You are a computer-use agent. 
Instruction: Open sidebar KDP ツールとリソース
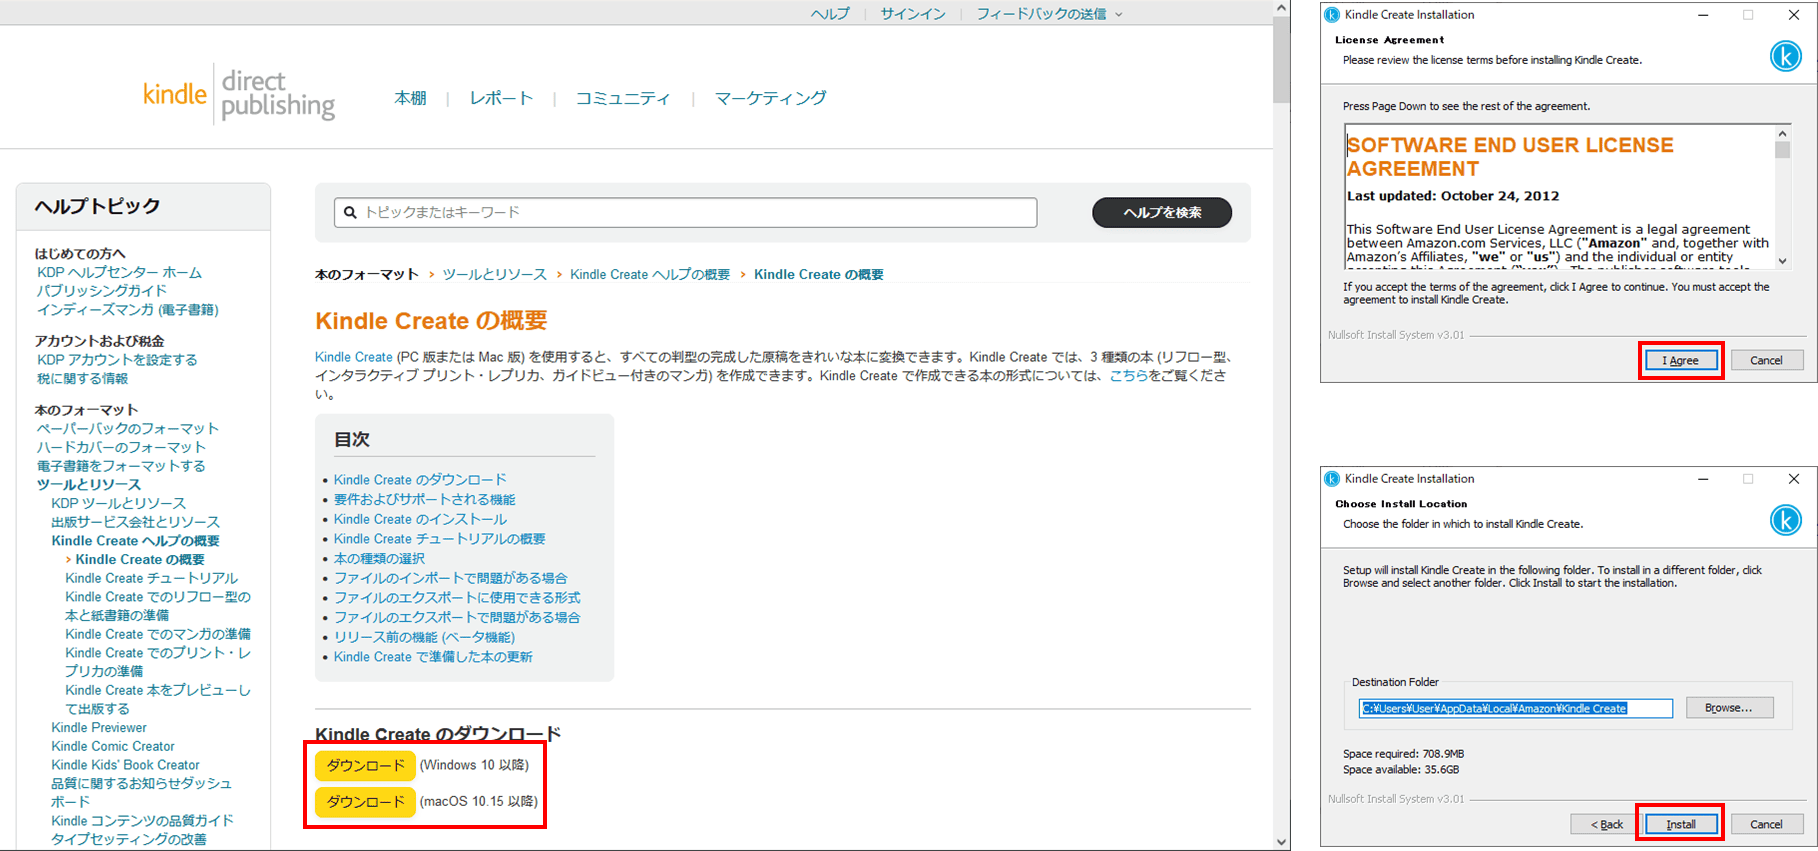point(118,503)
